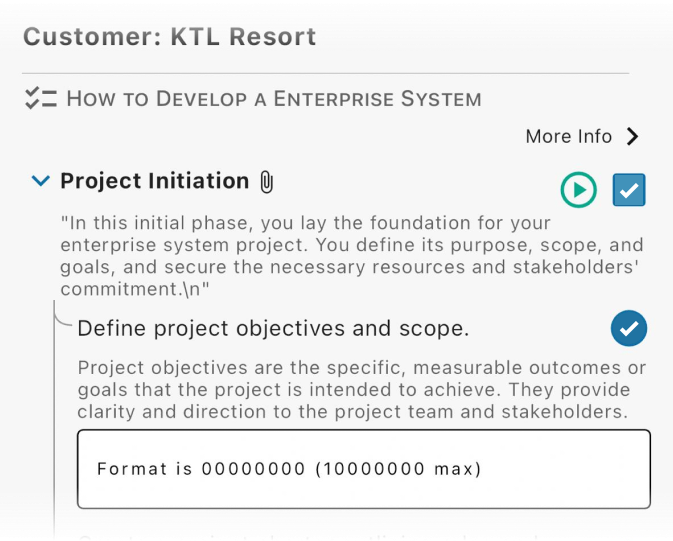Select the 'Define project objectives and scope' step
This screenshot has height=541, width=673.
click(x=273, y=328)
